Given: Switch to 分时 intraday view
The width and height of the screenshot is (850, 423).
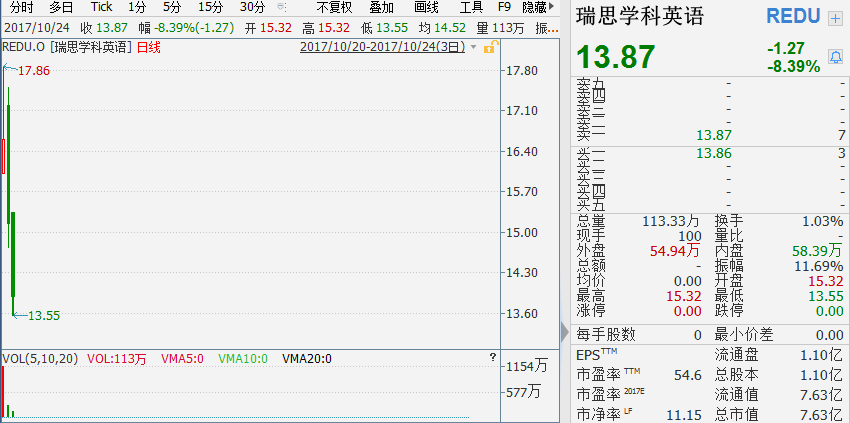Looking at the screenshot, I should pos(22,7).
